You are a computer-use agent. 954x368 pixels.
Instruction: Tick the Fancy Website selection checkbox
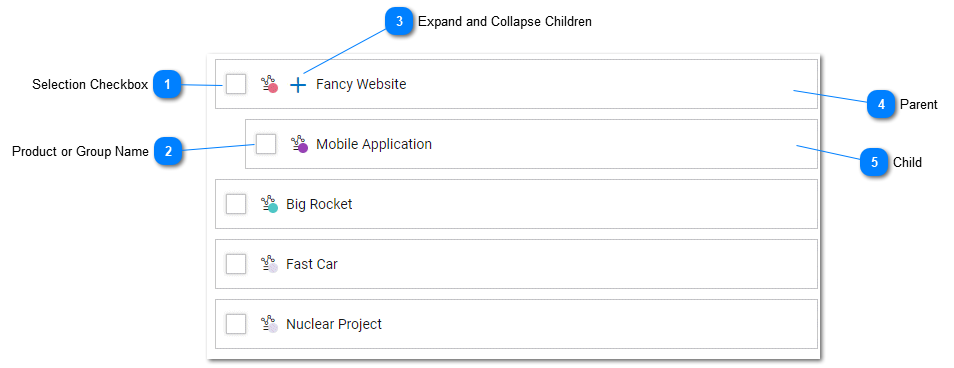(235, 84)
